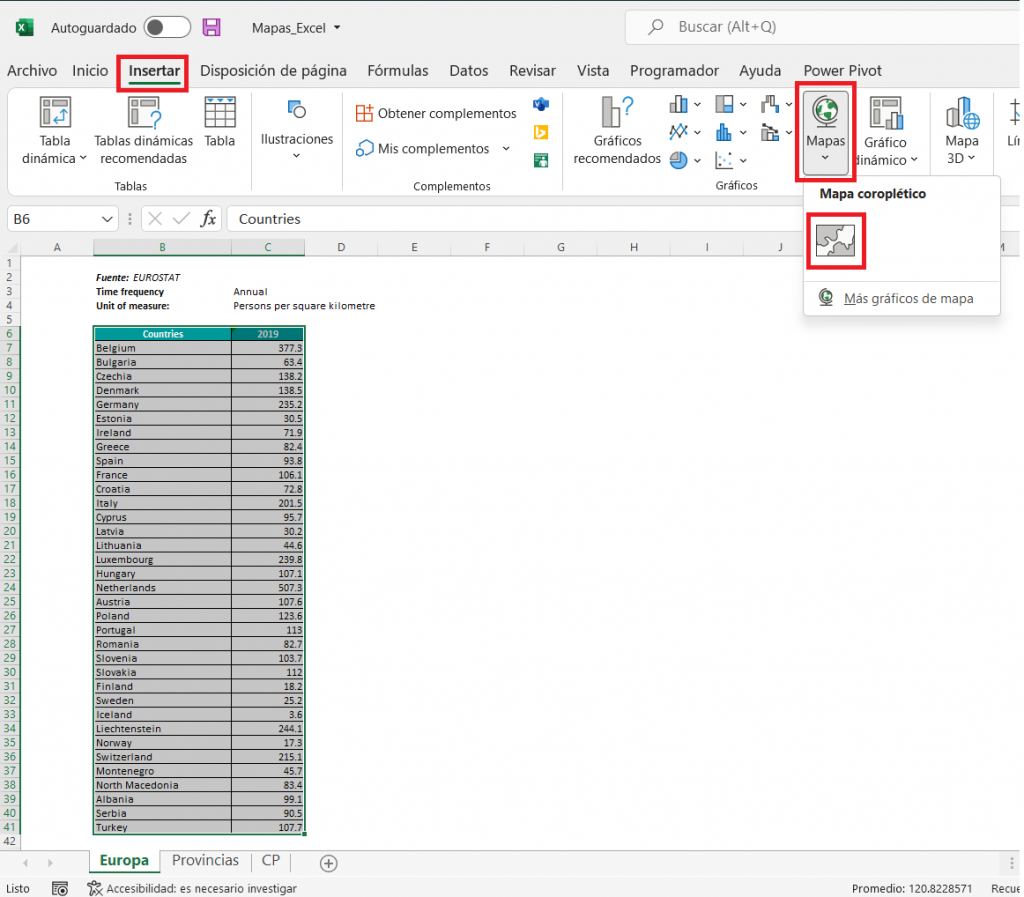Viewport: 1024px width, 897px height.
Task: Click the insert function fx icon
Action: [208, 219]
